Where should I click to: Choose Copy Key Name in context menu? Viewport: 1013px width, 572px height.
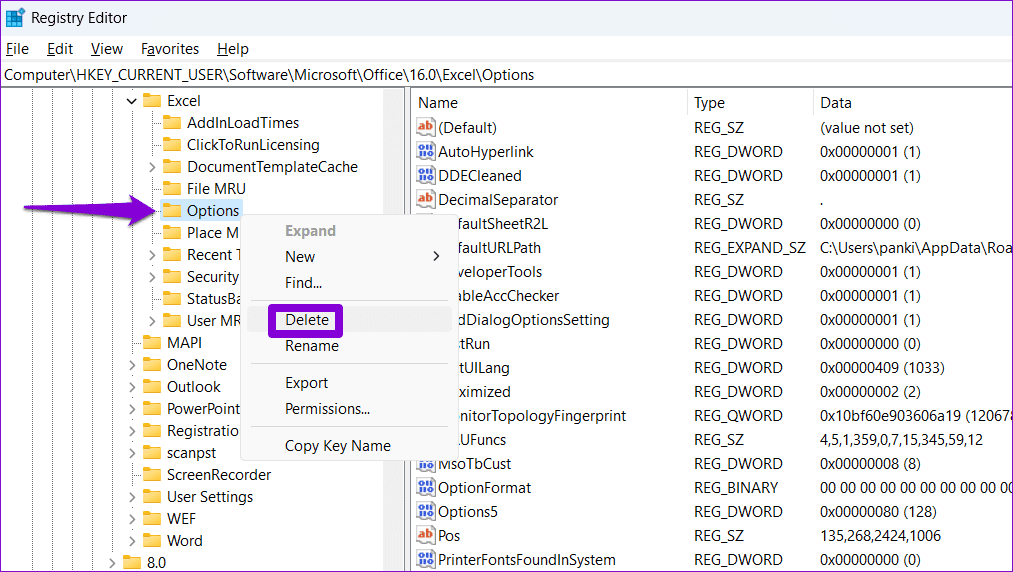tap(349, 445)
